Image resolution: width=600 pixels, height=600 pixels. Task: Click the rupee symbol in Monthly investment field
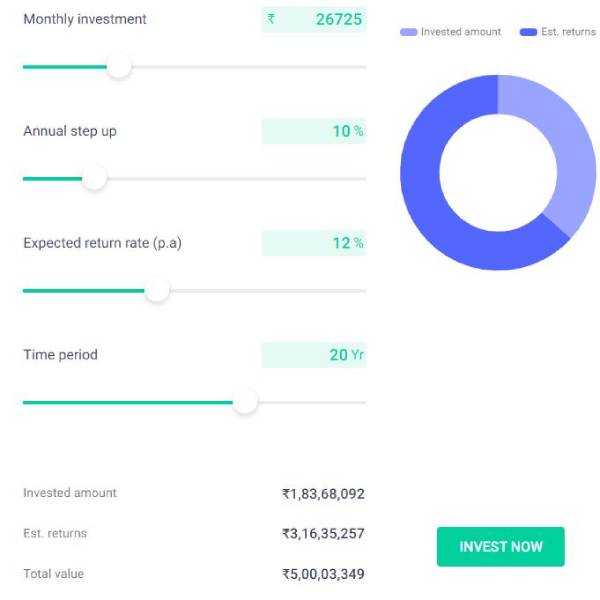(x=271, y=19)
